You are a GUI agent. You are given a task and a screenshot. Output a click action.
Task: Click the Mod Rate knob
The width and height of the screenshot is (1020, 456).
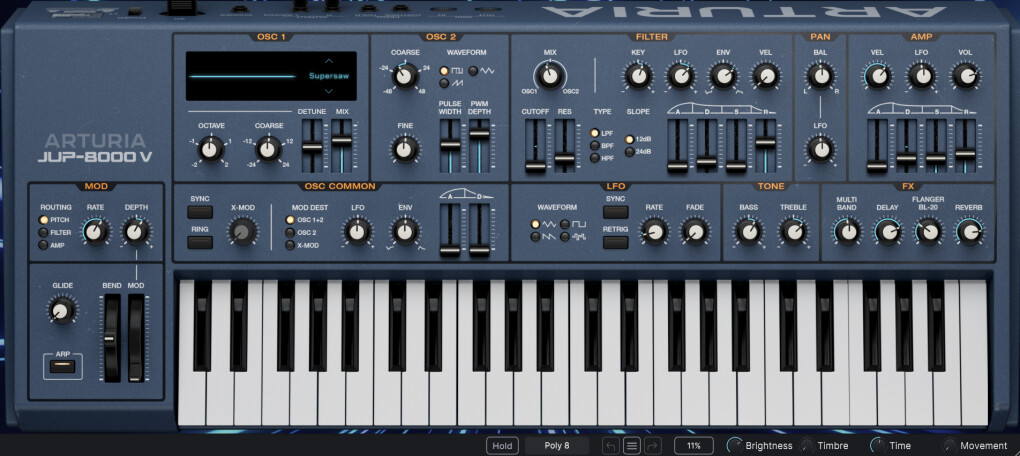coord(95,232)
